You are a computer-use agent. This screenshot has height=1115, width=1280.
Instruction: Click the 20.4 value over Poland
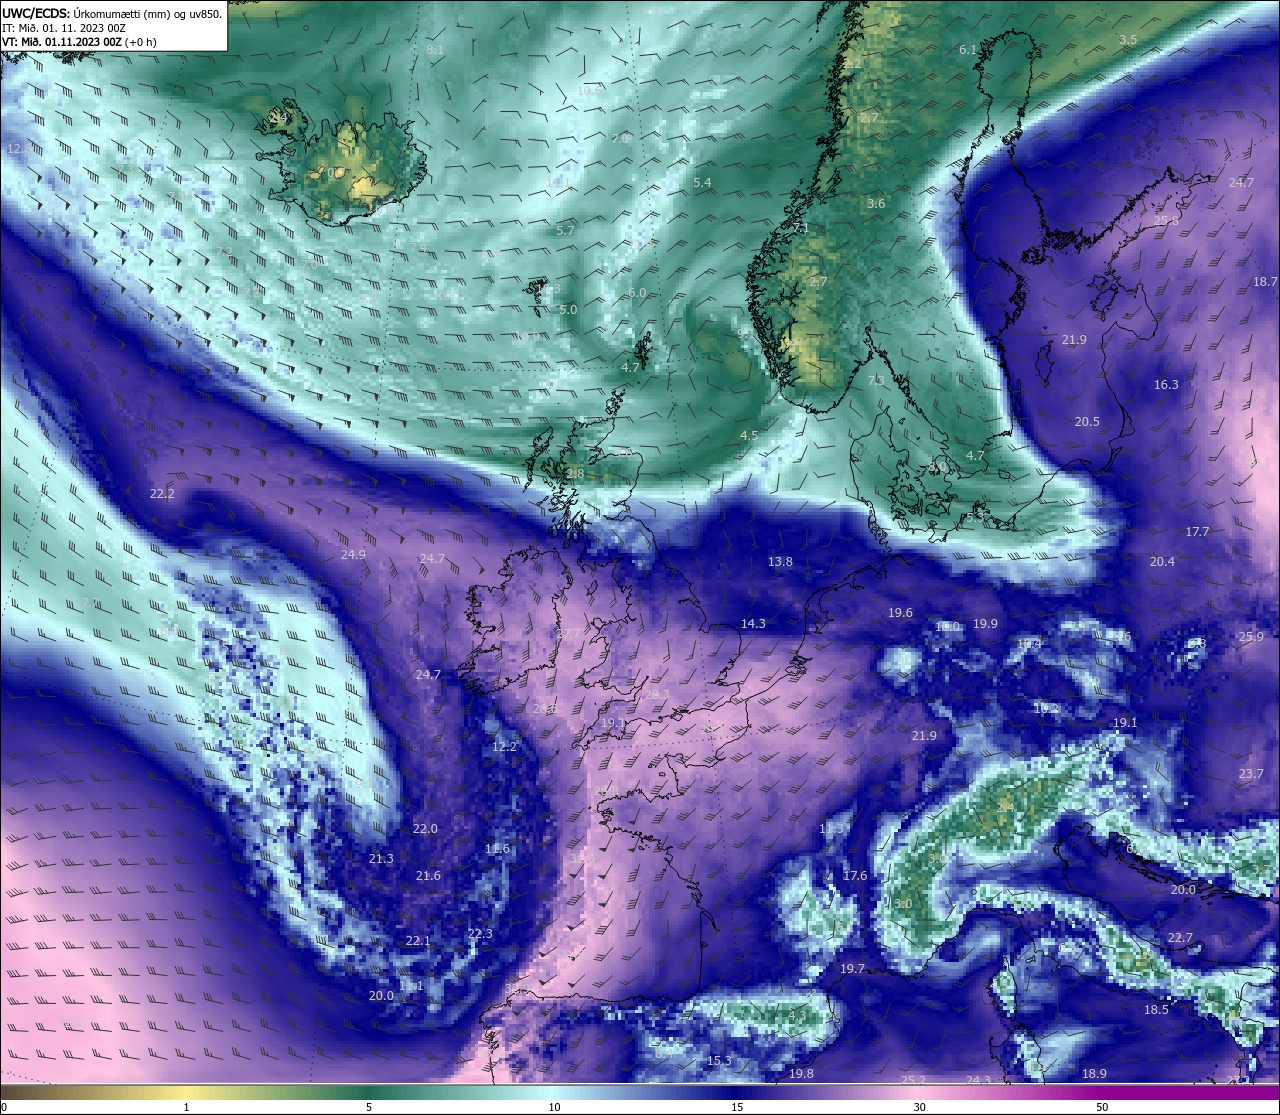(x=1162, y=562)
